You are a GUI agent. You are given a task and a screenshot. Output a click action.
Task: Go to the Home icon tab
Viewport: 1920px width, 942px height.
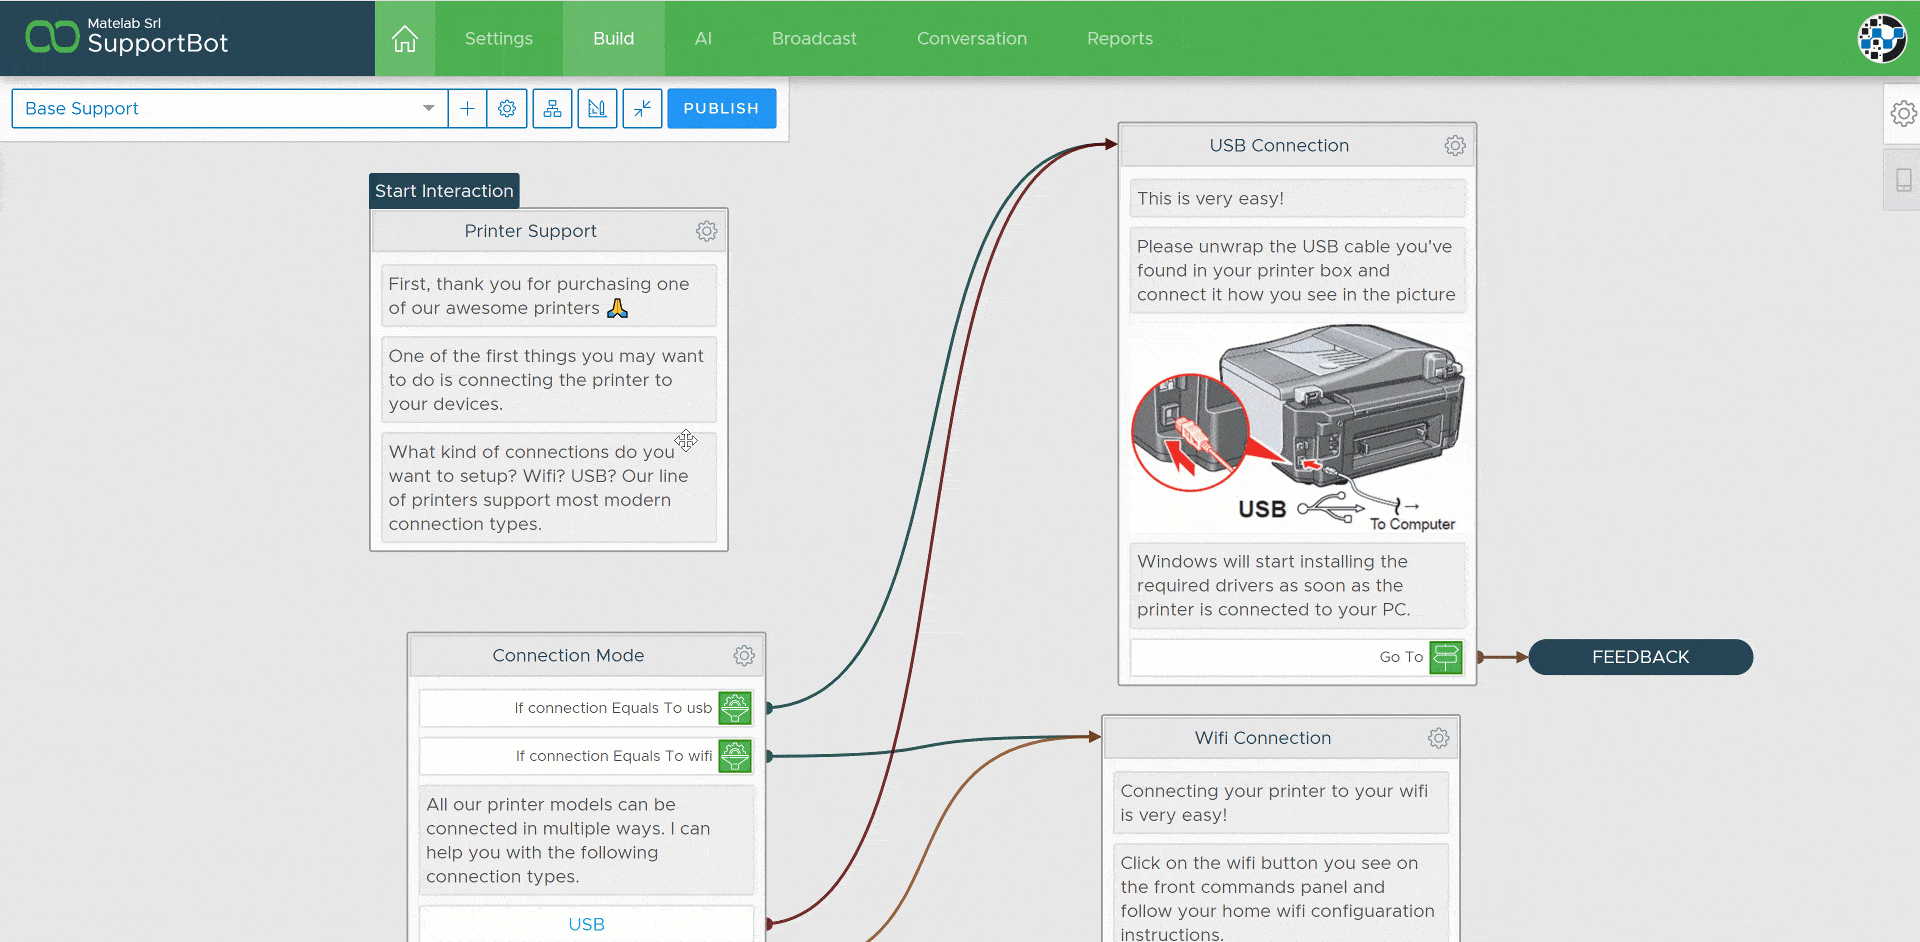coord(405,38)
